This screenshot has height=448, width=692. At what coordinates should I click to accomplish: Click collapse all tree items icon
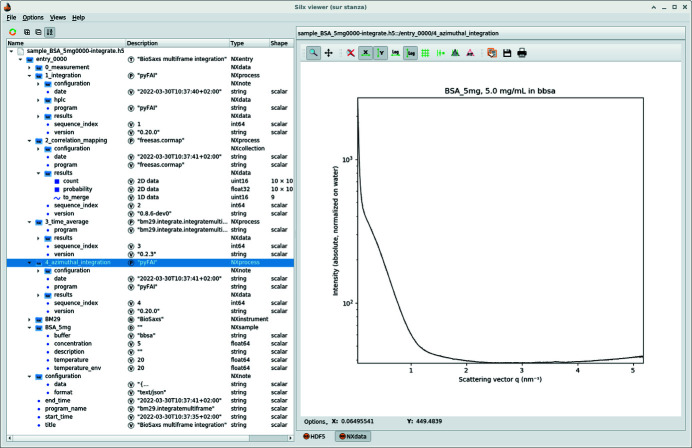pos(38,31)
